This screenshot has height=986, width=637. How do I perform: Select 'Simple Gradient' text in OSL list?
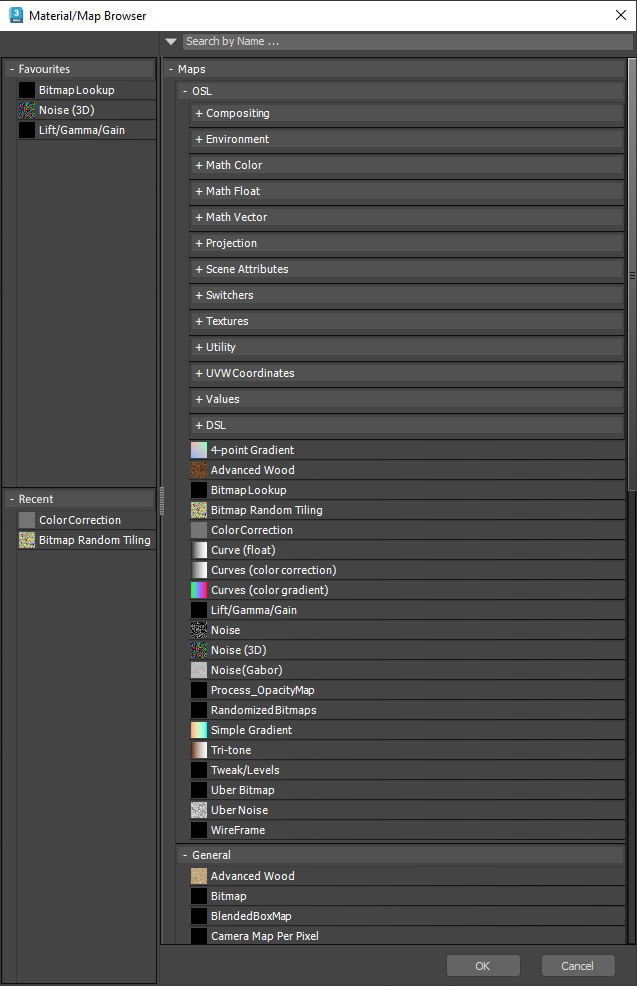pyautogui.click(x=252, y=730)
